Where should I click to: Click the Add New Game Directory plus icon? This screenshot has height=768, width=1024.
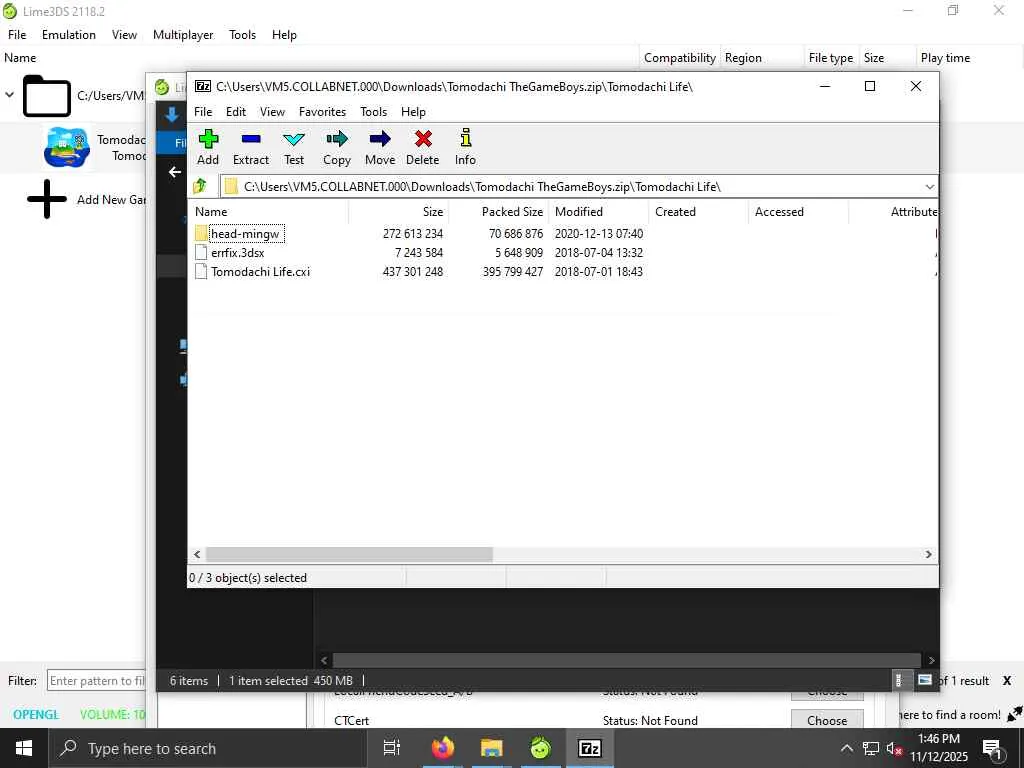[x=46, y=199]
